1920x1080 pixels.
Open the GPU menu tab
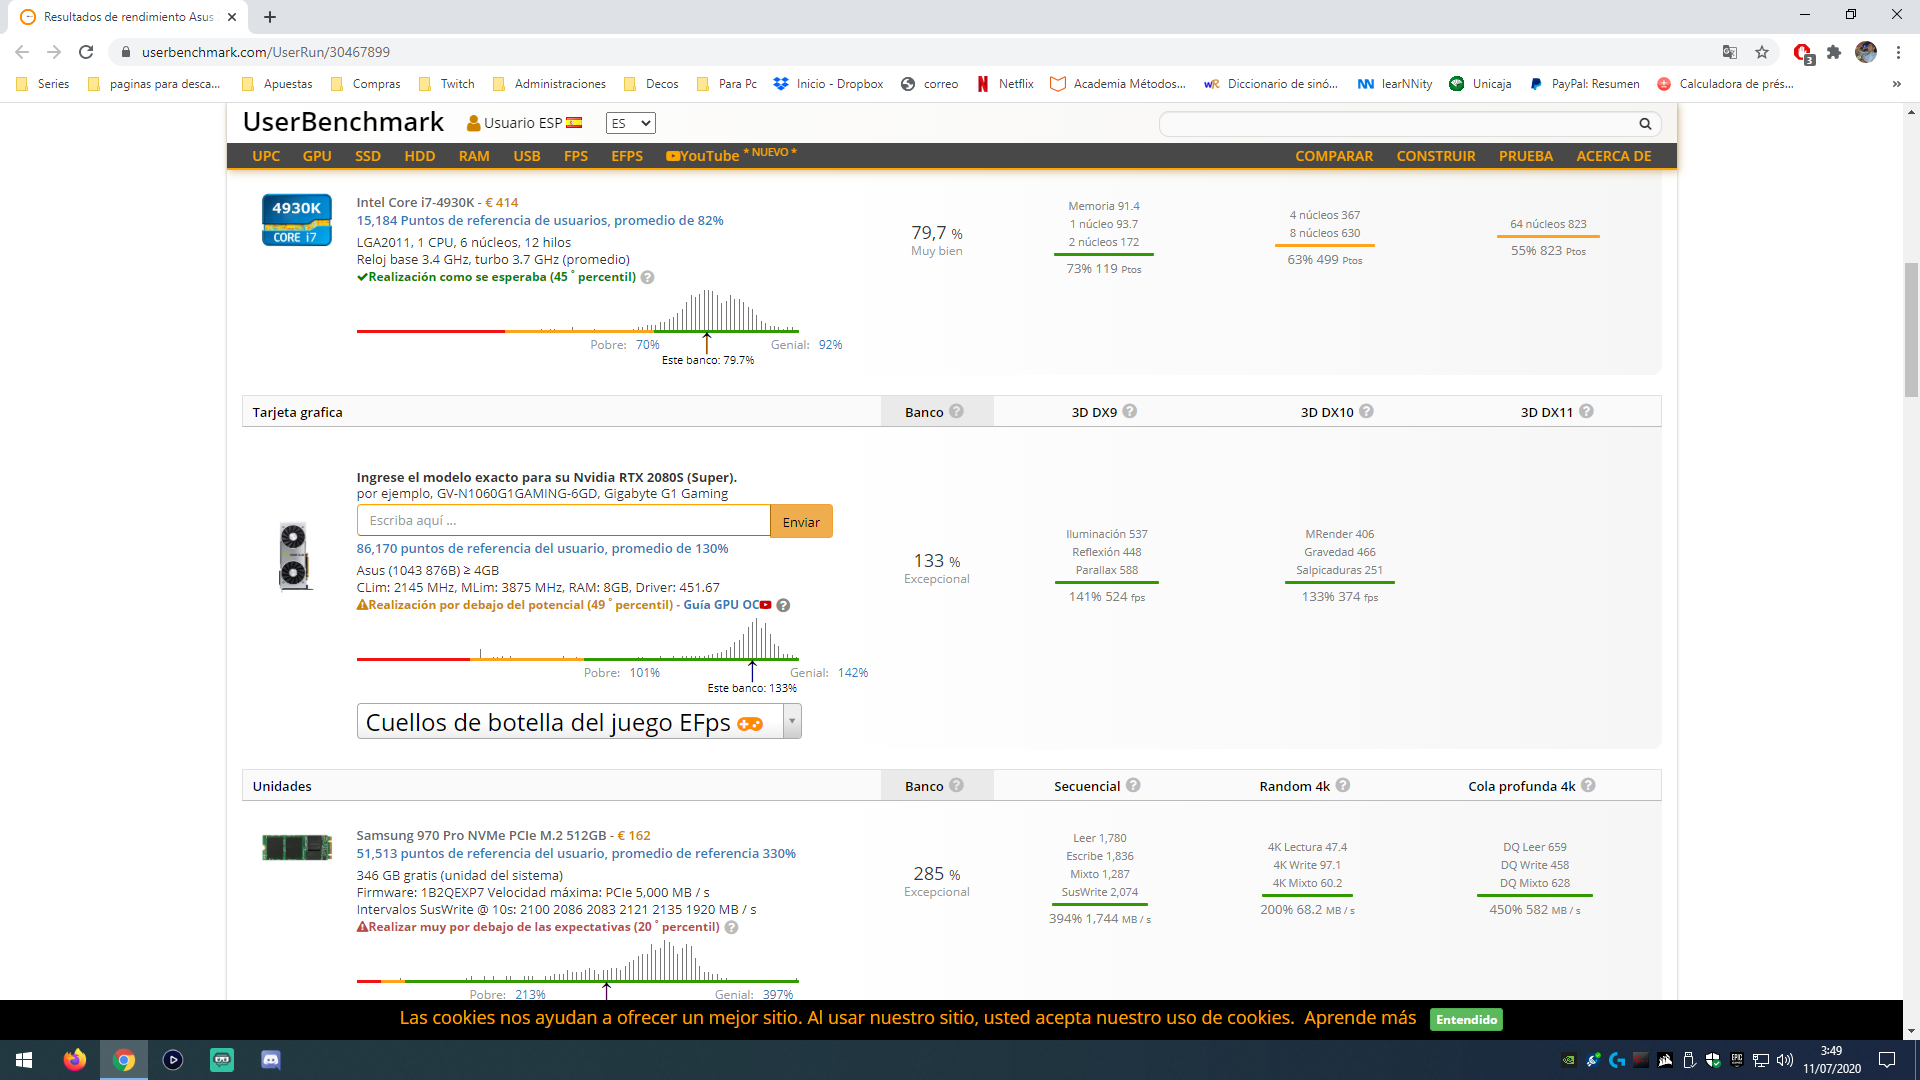pos(317,156)
